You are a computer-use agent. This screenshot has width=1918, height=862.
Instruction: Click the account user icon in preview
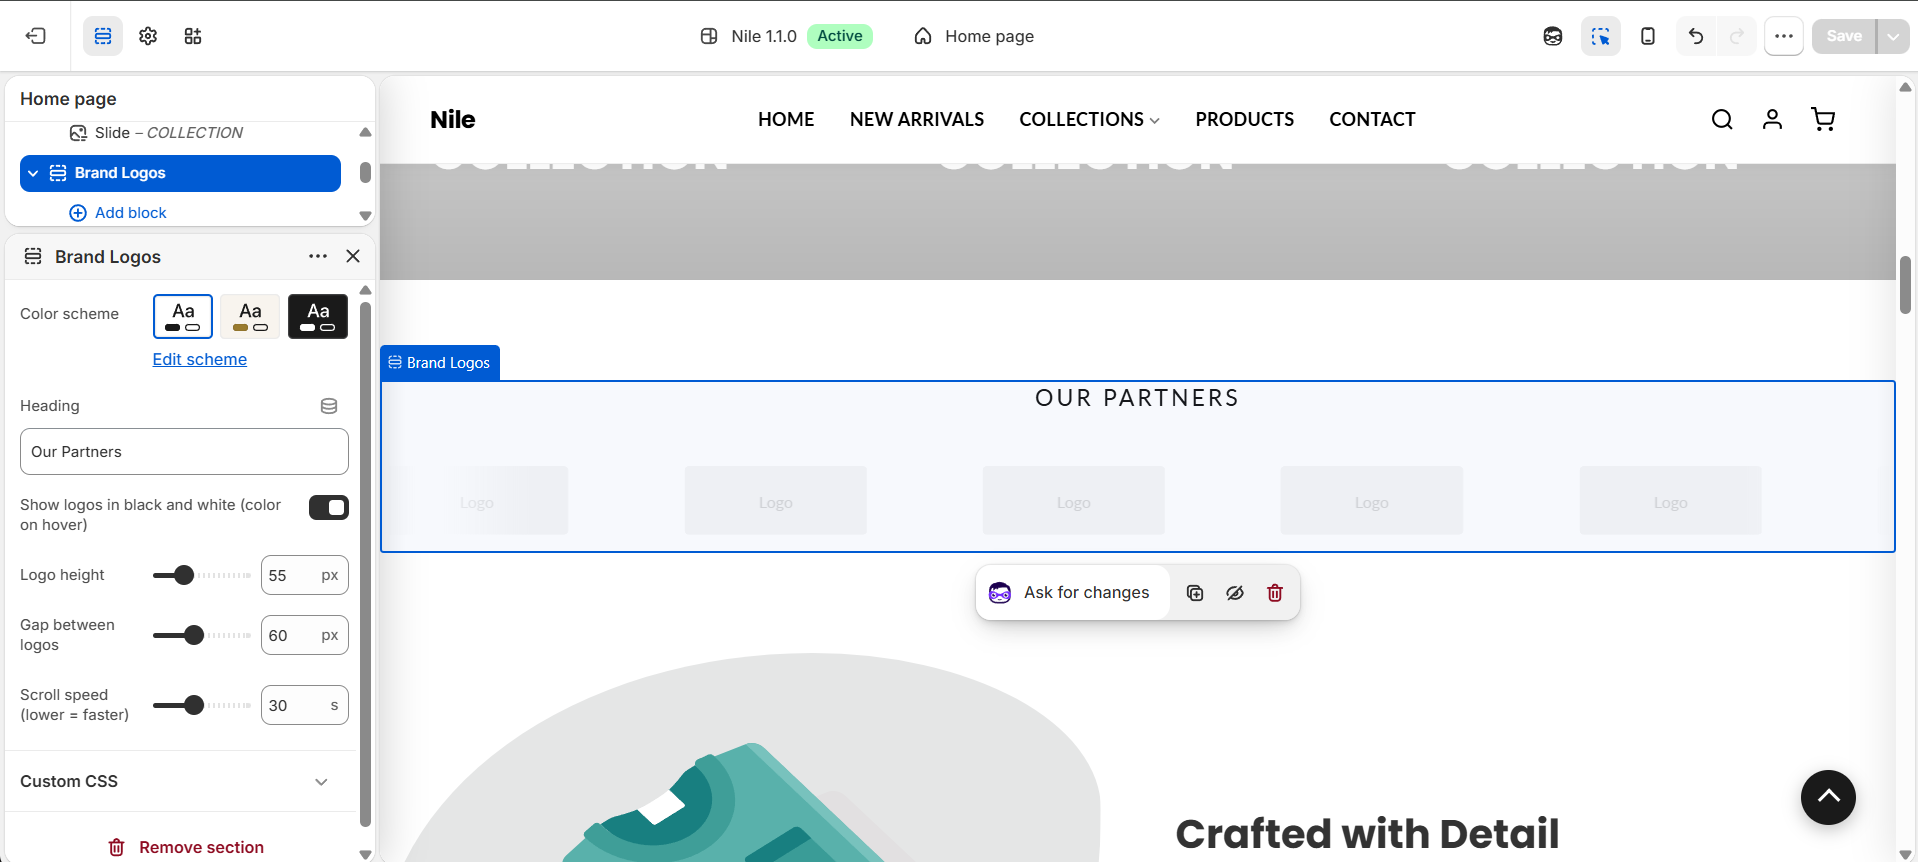pyautogui.click(x=1772, y=119)
